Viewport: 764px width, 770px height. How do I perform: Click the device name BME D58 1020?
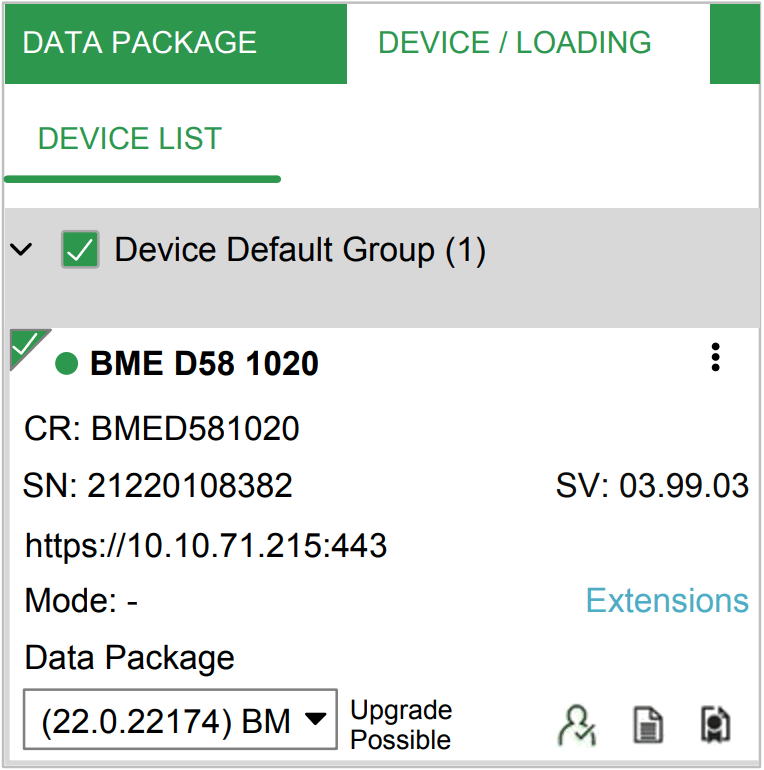point(204,363)
